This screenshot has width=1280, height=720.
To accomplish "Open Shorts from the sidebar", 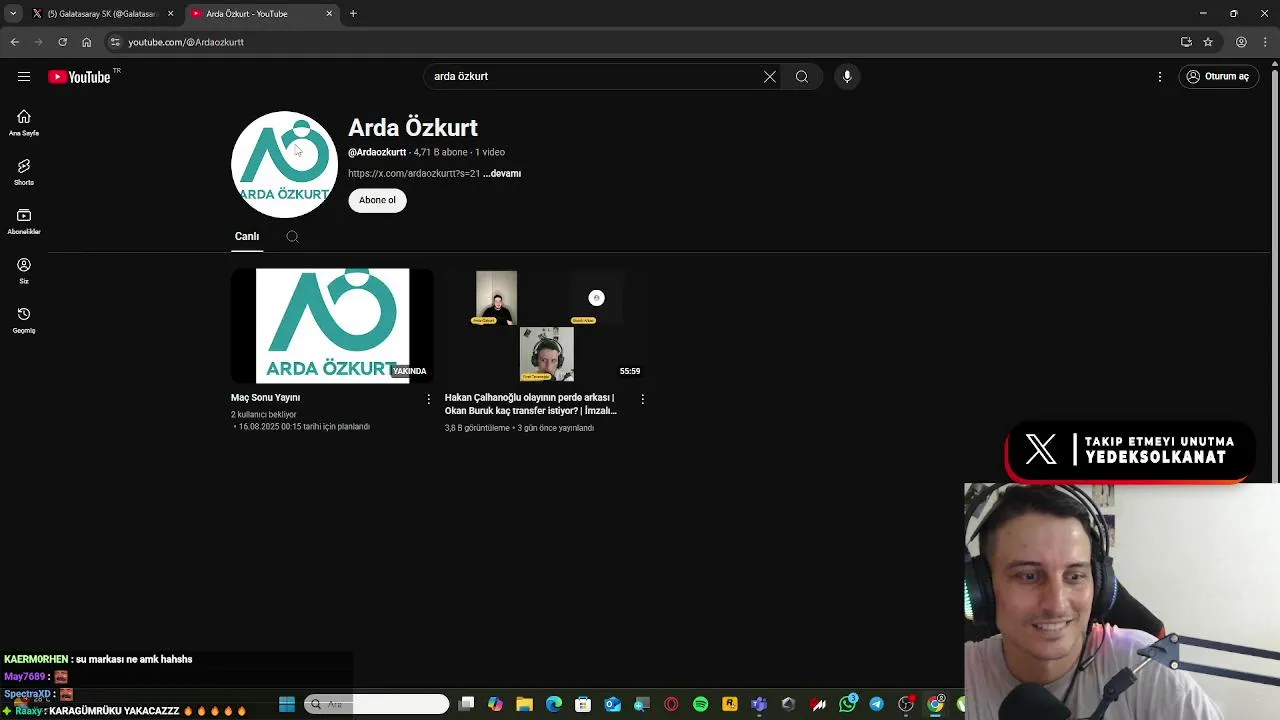I will tap(24, 172).
